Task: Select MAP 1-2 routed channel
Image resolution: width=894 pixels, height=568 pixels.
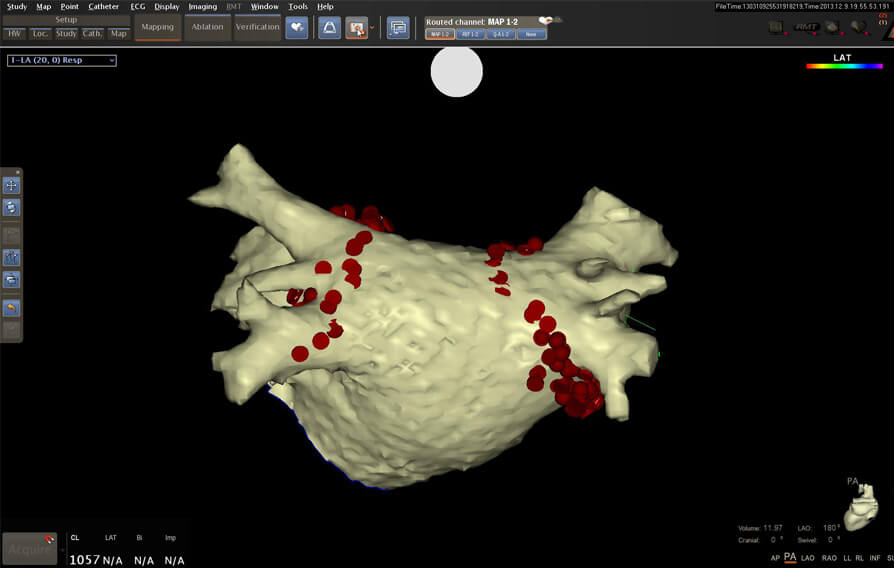Action: point(440,34)
